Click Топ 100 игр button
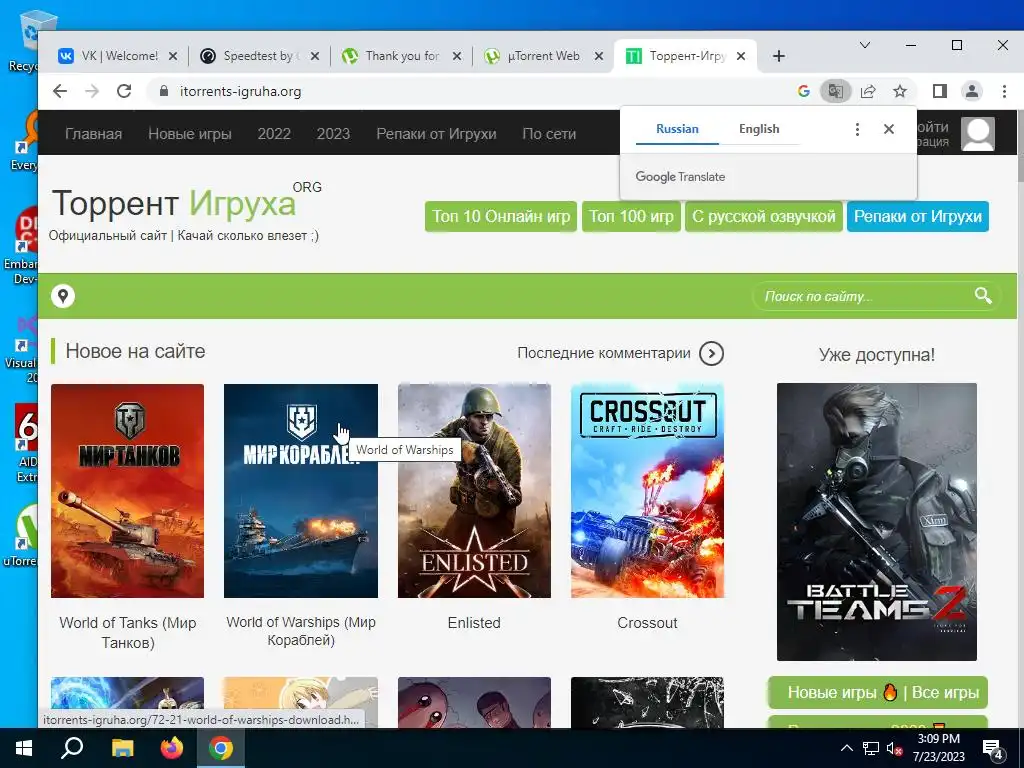 (x=631, y=216)
